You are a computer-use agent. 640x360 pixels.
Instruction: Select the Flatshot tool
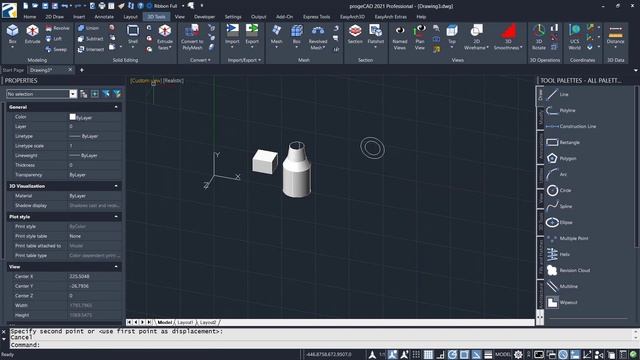(376, 34)
